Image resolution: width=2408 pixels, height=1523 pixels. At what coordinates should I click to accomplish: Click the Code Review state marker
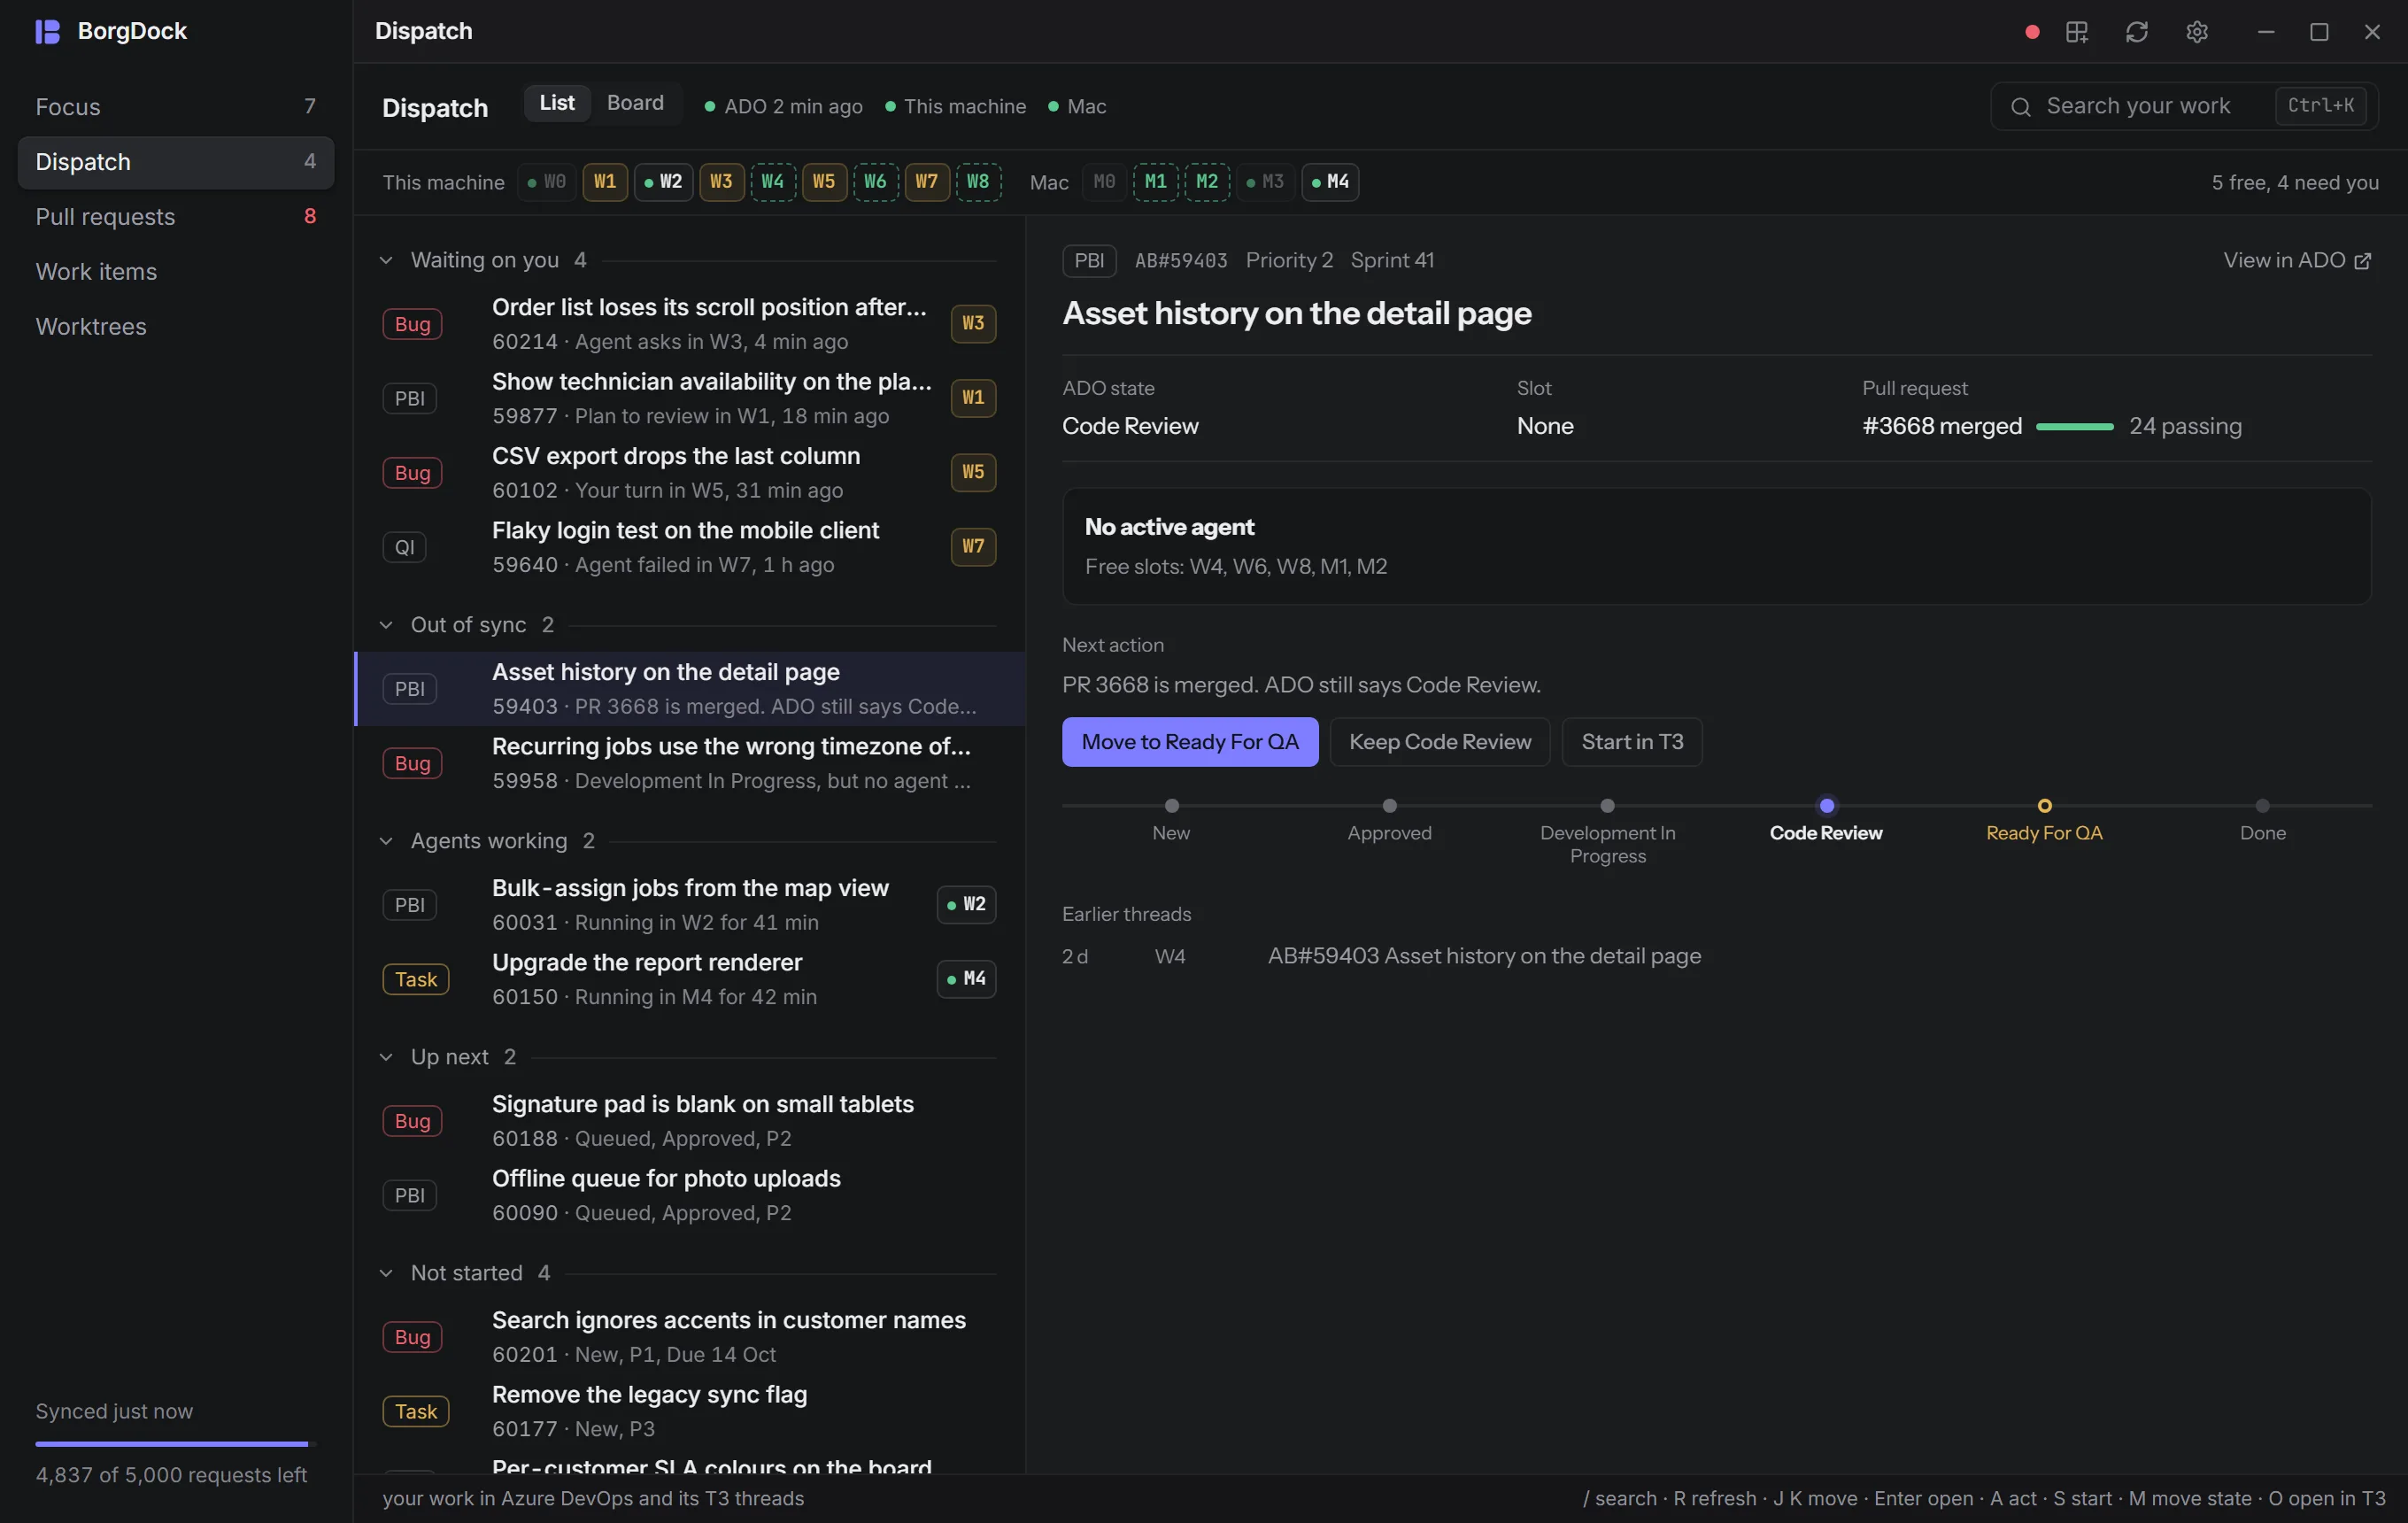[1826, 806]
